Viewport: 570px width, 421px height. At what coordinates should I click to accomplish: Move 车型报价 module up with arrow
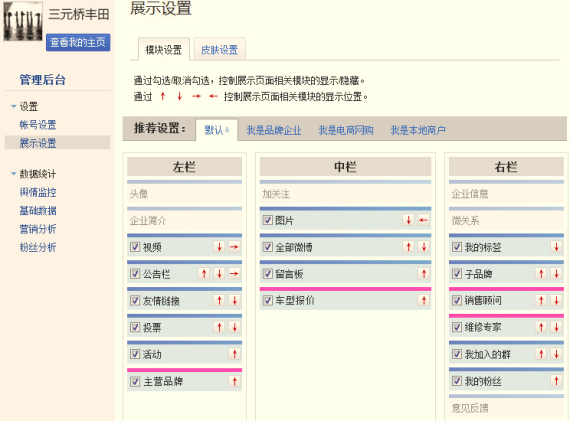tap(424, 300)
